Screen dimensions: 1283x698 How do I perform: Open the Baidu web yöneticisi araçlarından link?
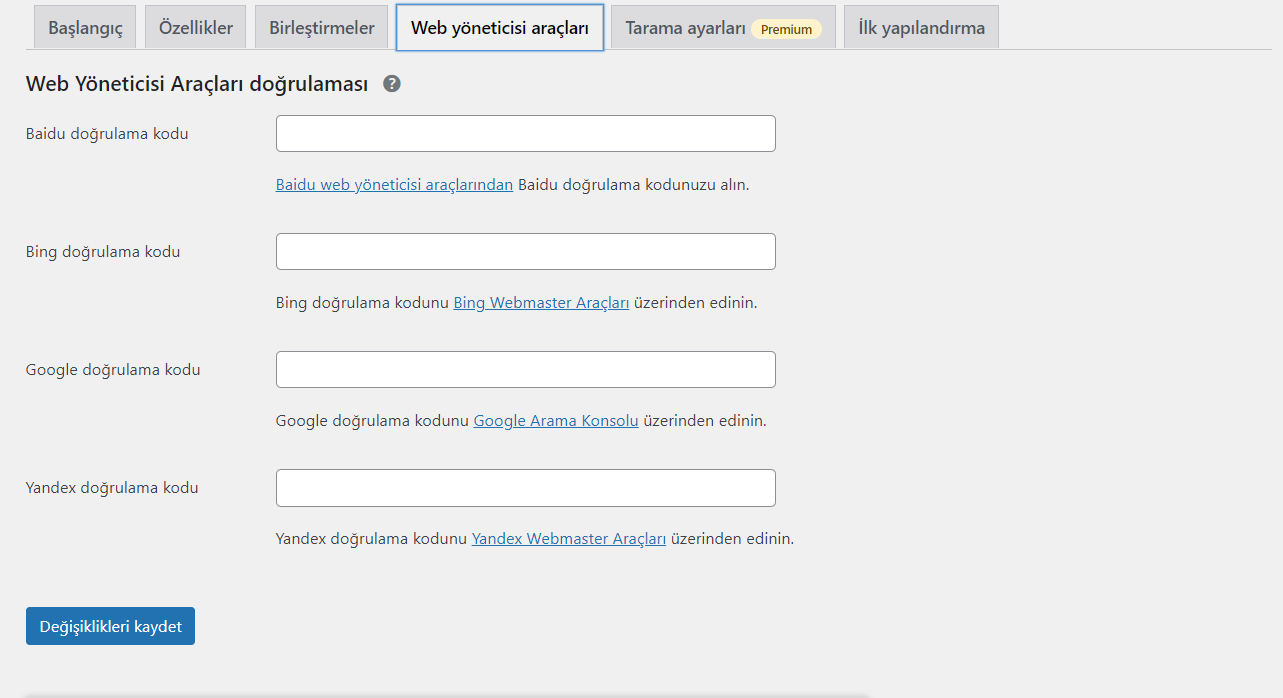pos(394,185)
